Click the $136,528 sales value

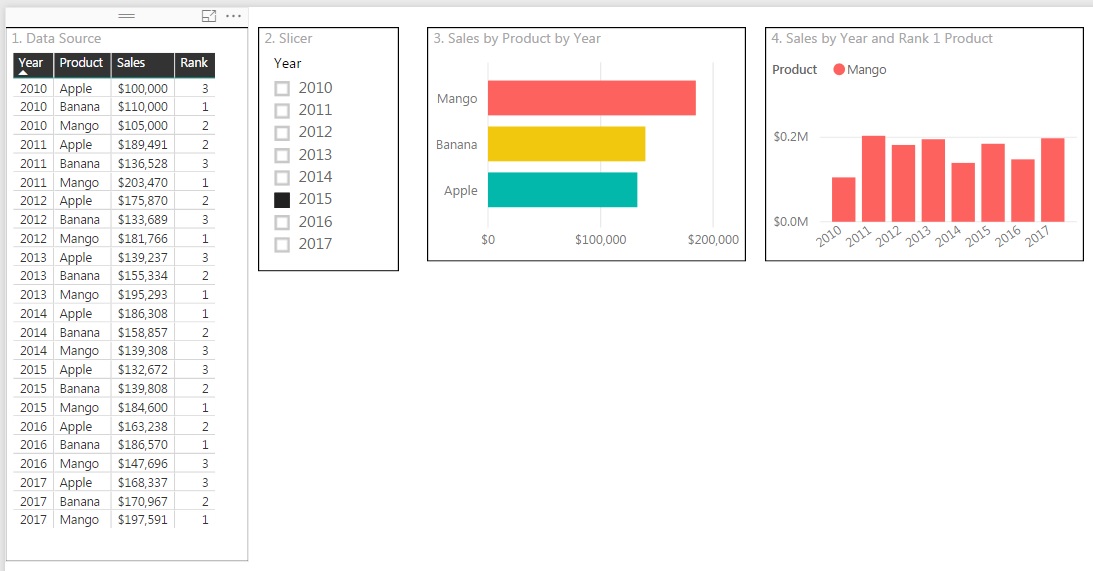(142, 163)
